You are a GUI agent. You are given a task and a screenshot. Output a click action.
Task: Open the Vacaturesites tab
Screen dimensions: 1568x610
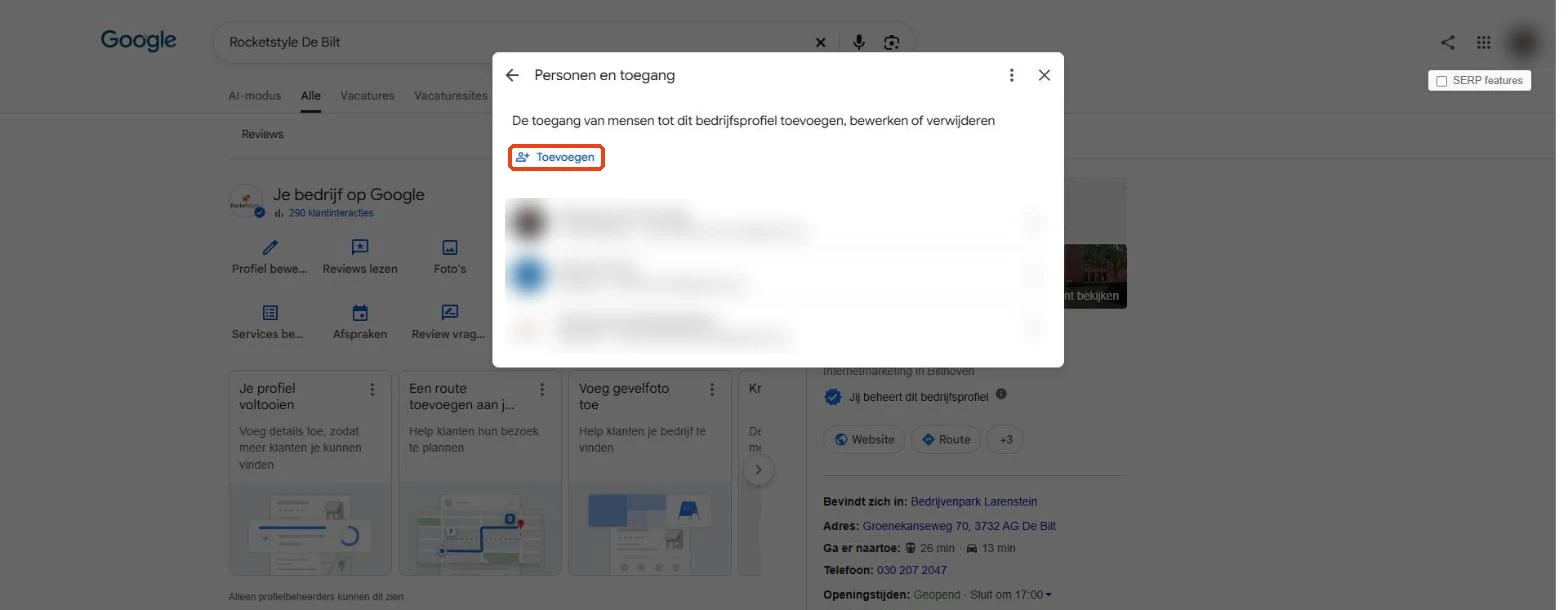pos(451,96)
